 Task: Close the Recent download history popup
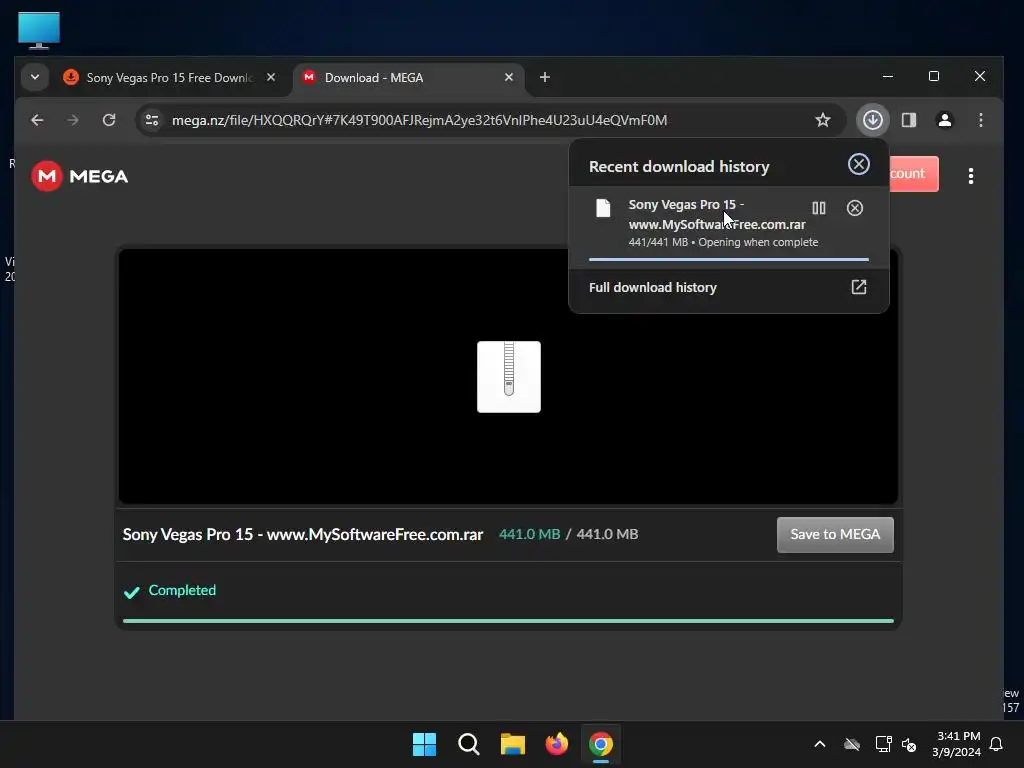pos(858,165)
